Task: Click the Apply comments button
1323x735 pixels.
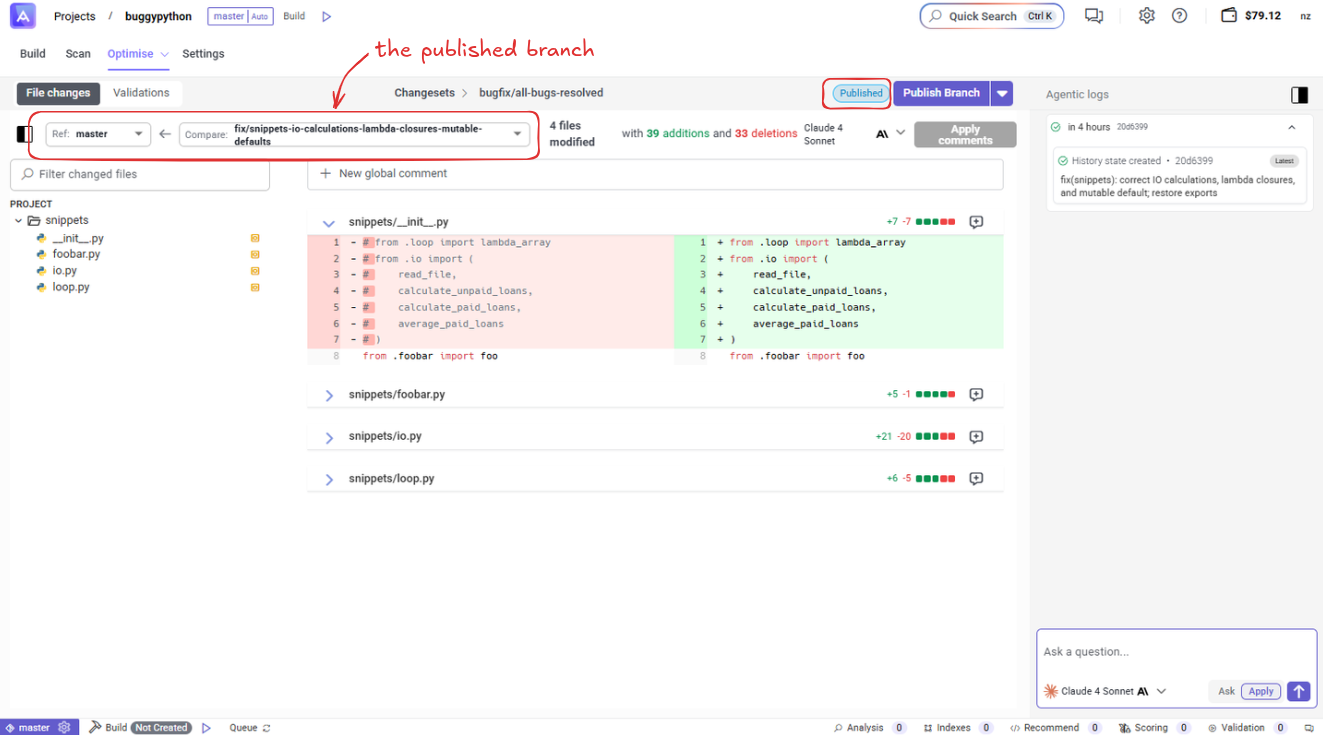Action: pos(964,135)
